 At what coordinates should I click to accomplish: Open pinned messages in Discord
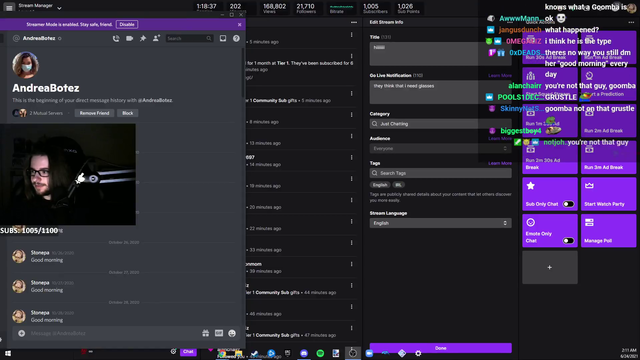143,38
